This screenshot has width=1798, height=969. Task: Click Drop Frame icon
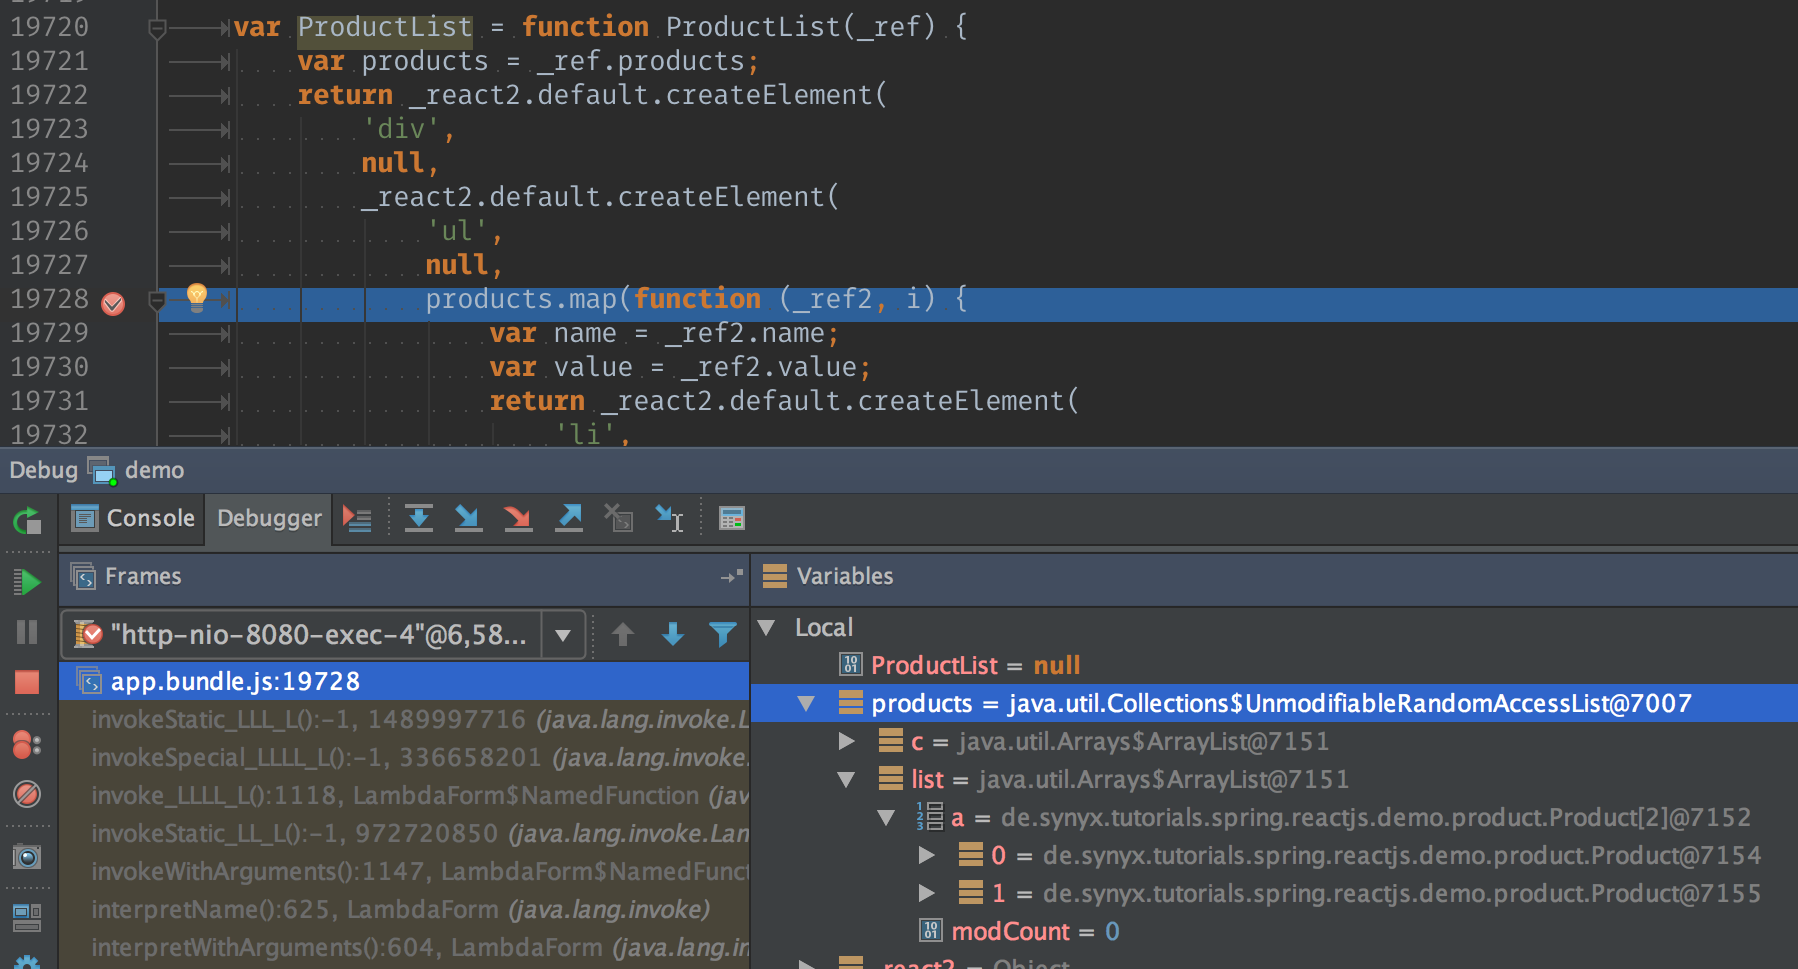click(x=619, y=518)
